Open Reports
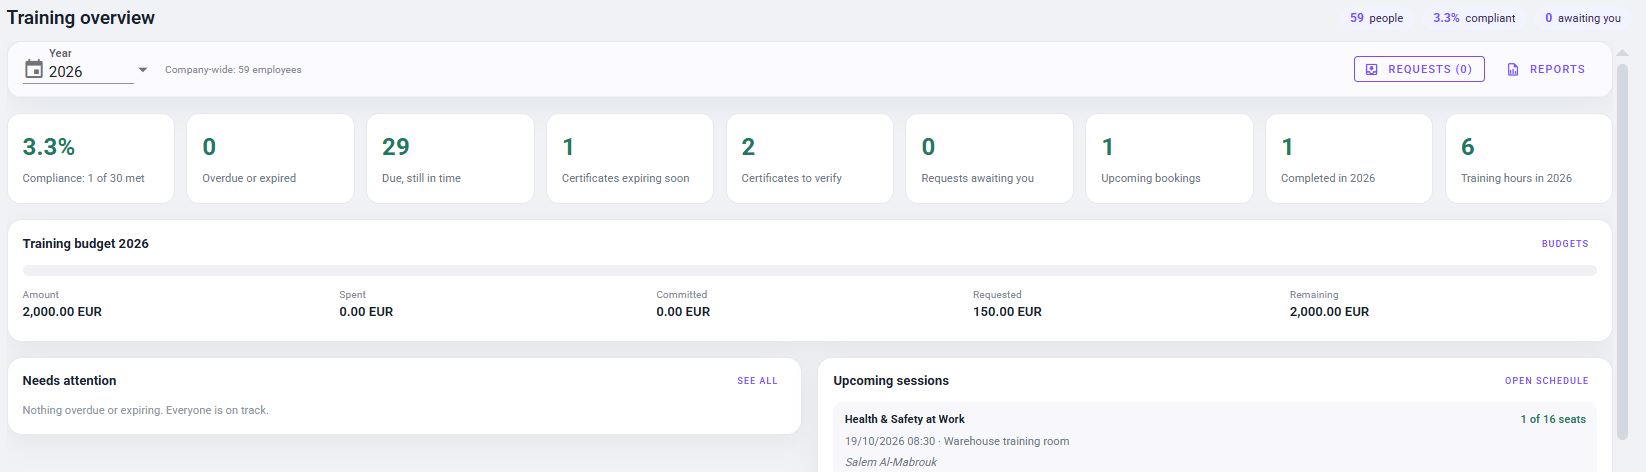Screen dimensions: 1646x472 point(1546,69)
